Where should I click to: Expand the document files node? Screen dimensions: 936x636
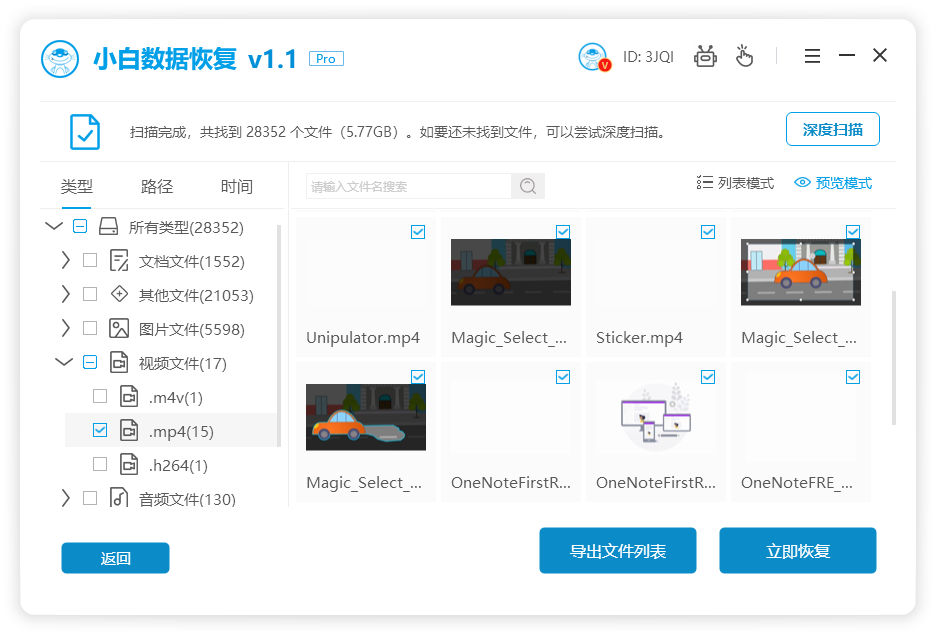click(x=66, y=260)
